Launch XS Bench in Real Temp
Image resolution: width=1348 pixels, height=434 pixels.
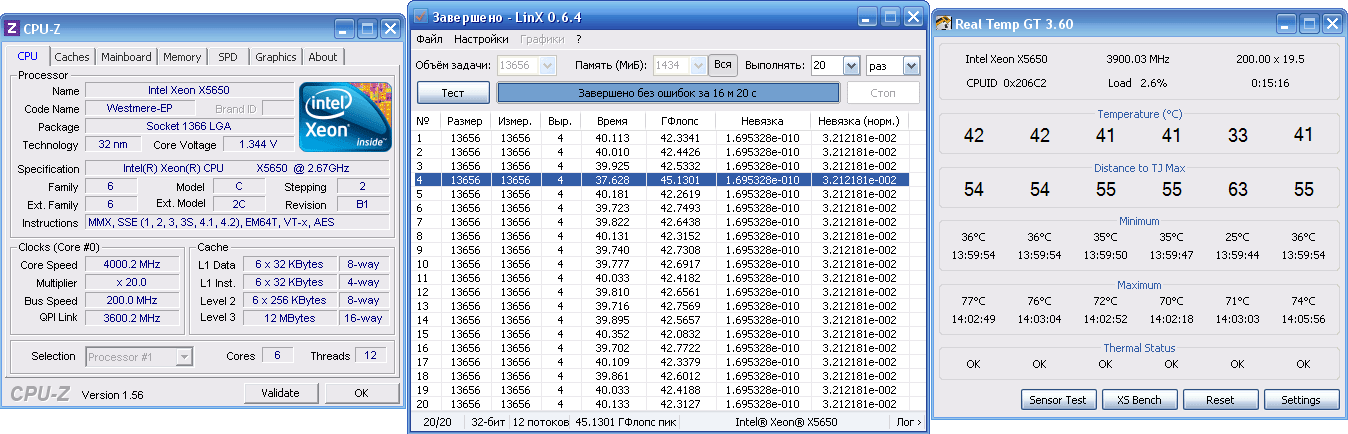1139,400
